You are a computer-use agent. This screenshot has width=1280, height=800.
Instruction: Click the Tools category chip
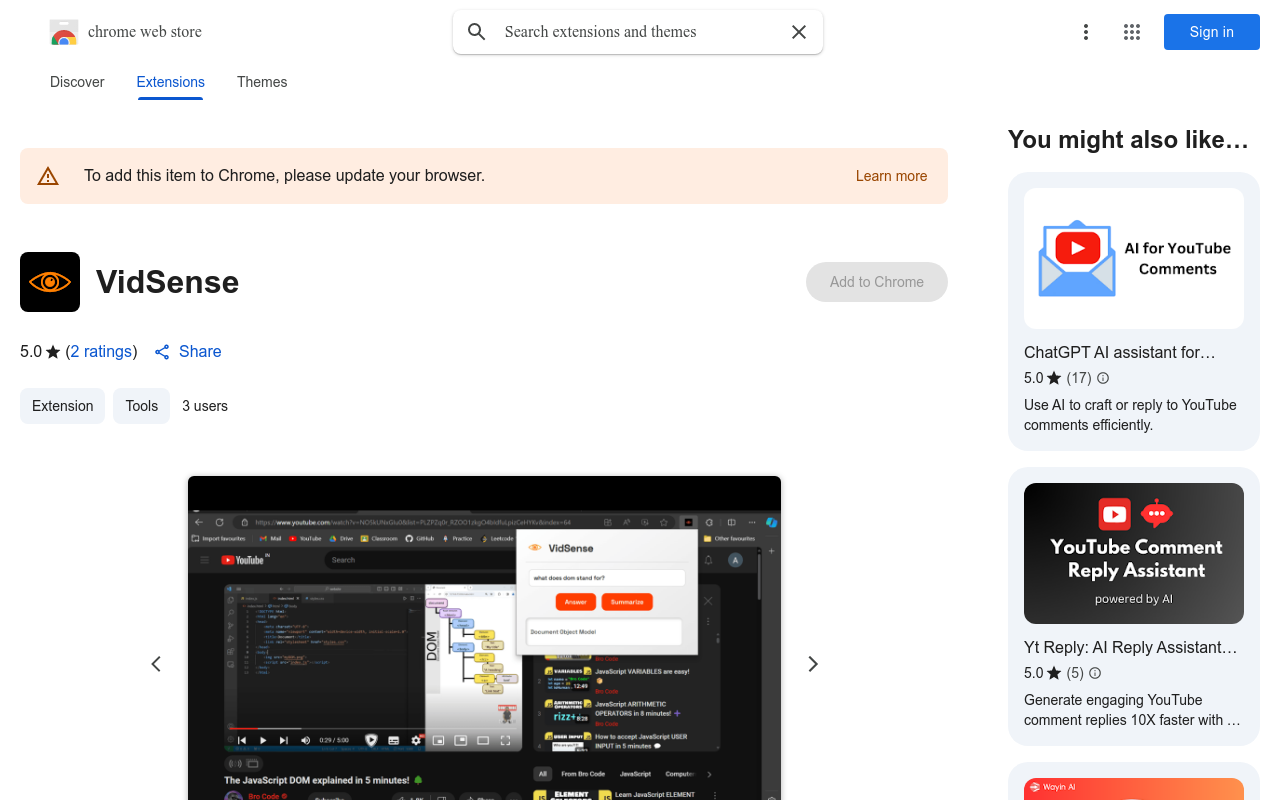[x=142, y=406]
